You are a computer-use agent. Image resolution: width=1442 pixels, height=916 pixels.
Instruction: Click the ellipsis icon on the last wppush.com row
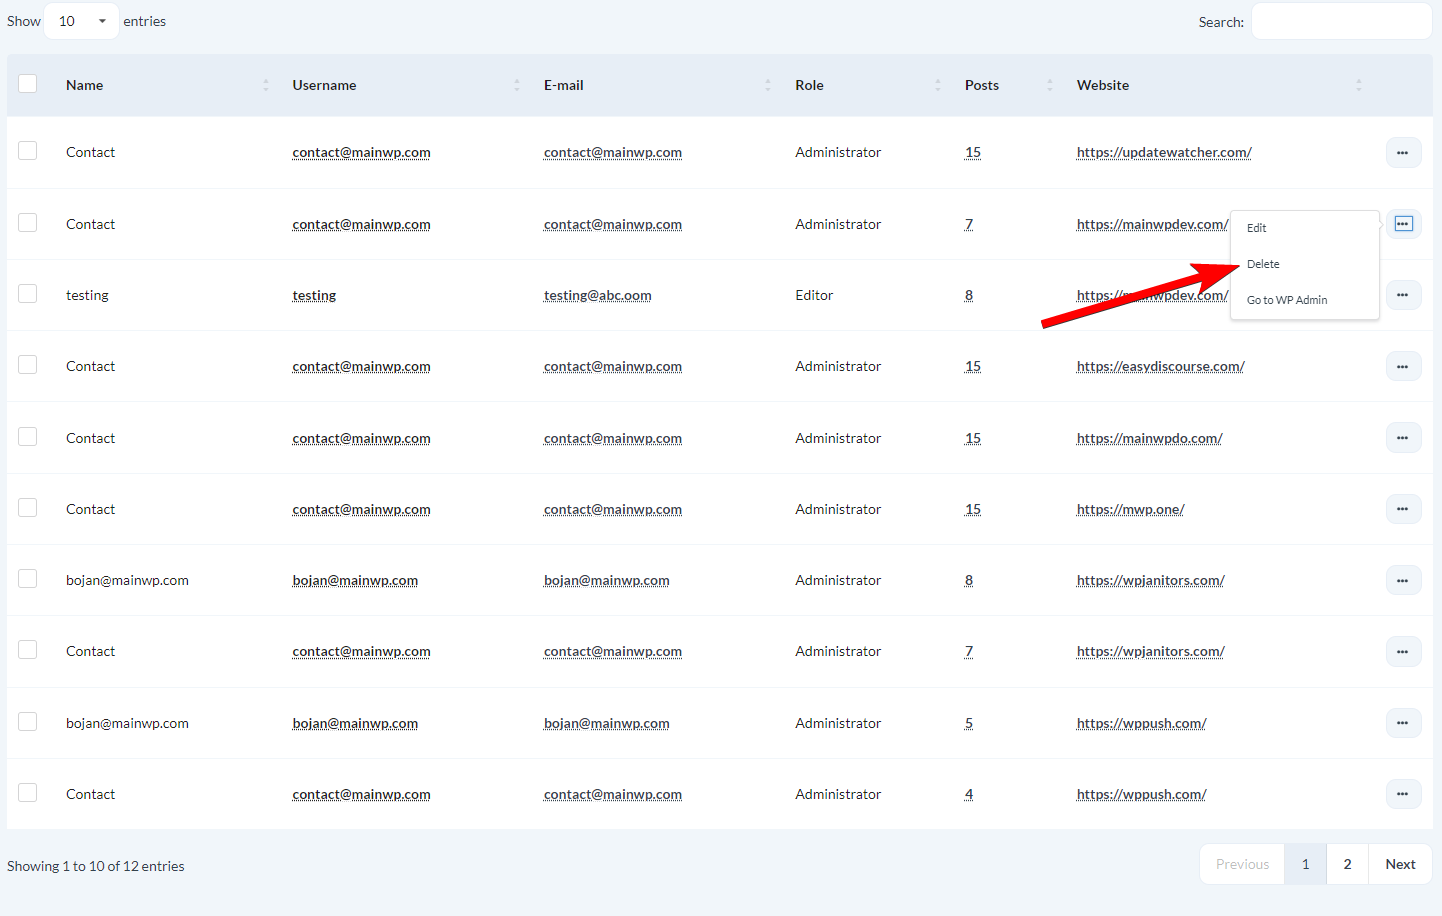click(1403, 793)
